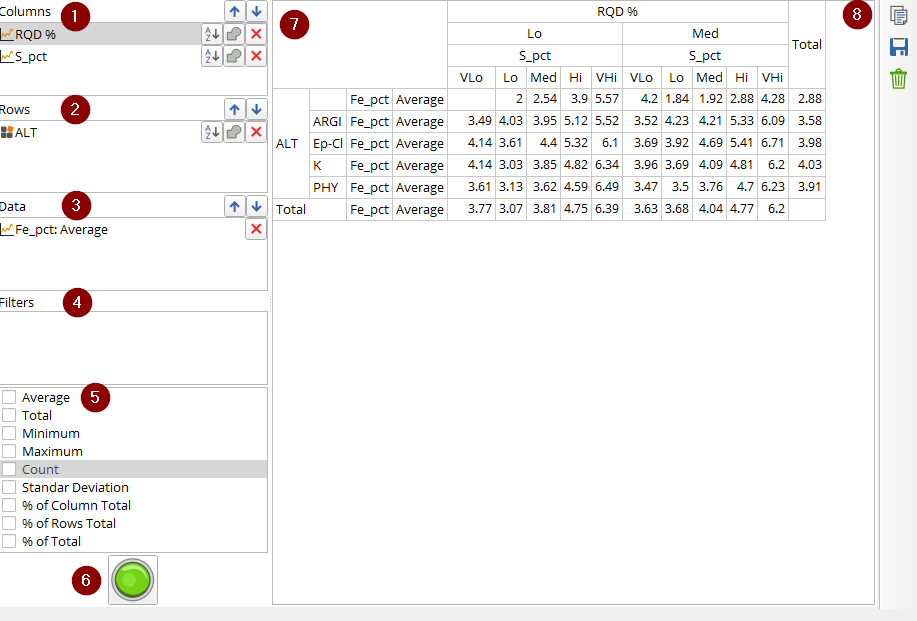Toggle the Standar Deviation checkbox
Screen dimensions: 917x621
tap(9, 488)
